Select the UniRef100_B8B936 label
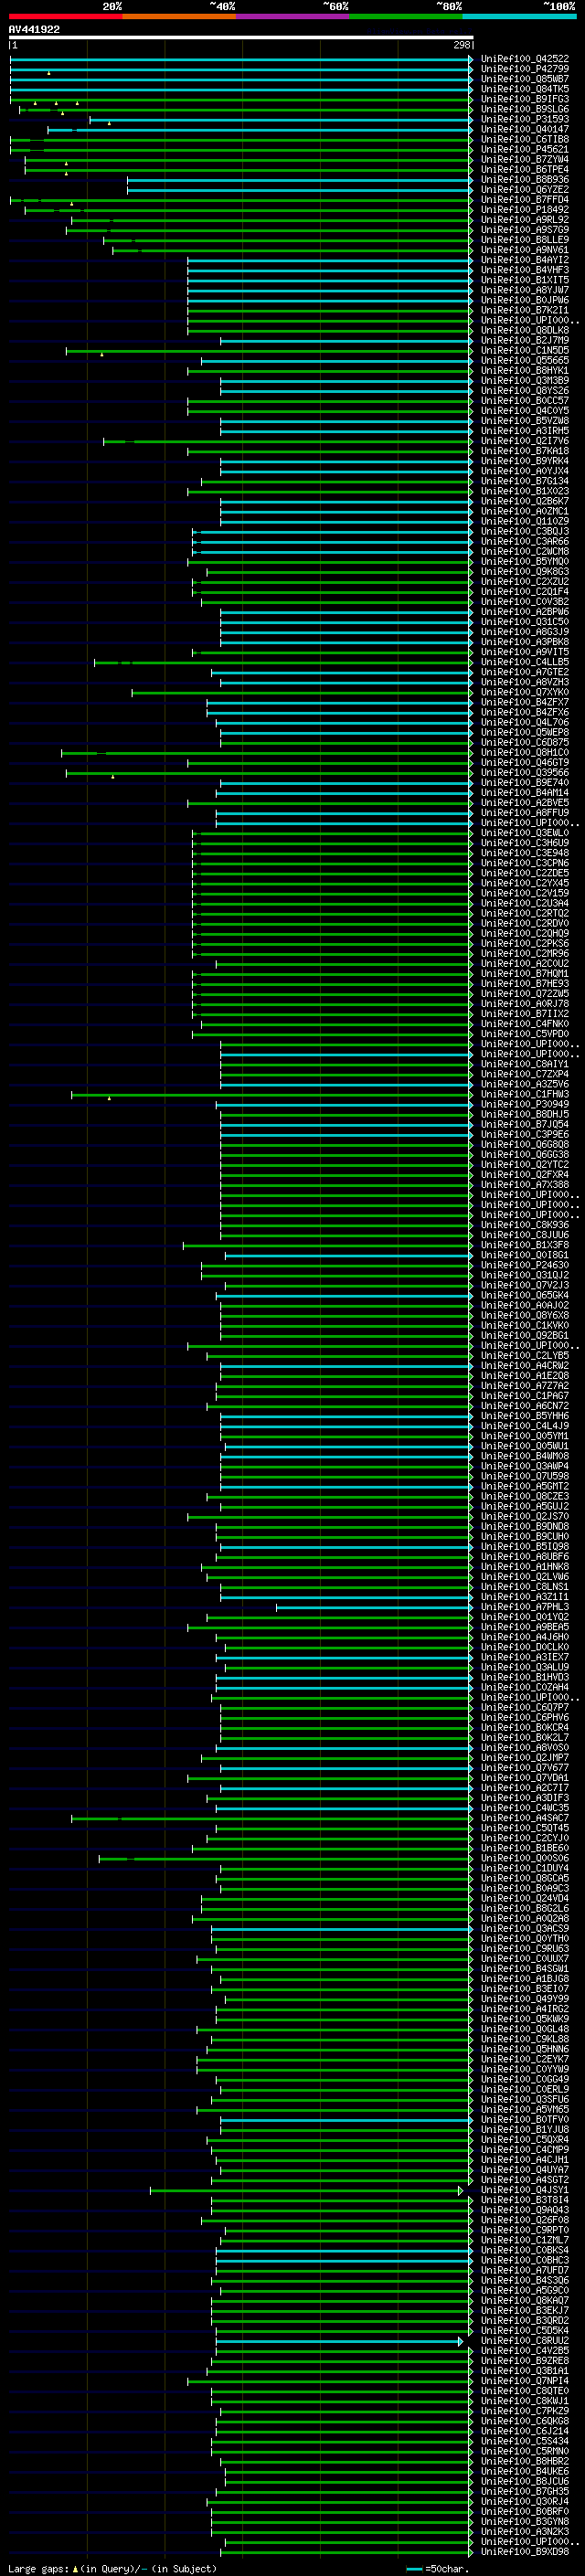 (524, 180)
